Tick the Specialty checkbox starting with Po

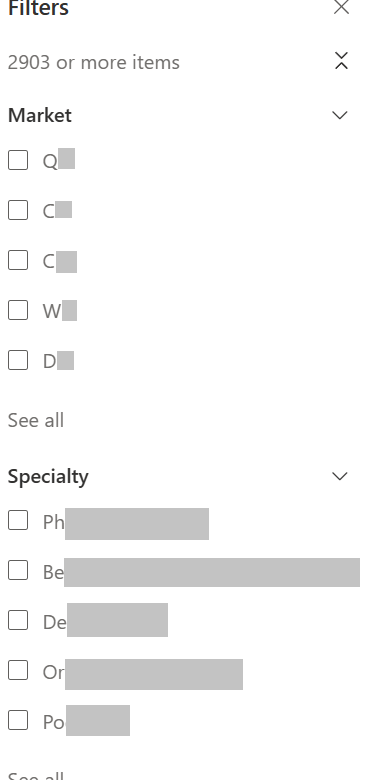pyautogui.click(x=18, y=720)
